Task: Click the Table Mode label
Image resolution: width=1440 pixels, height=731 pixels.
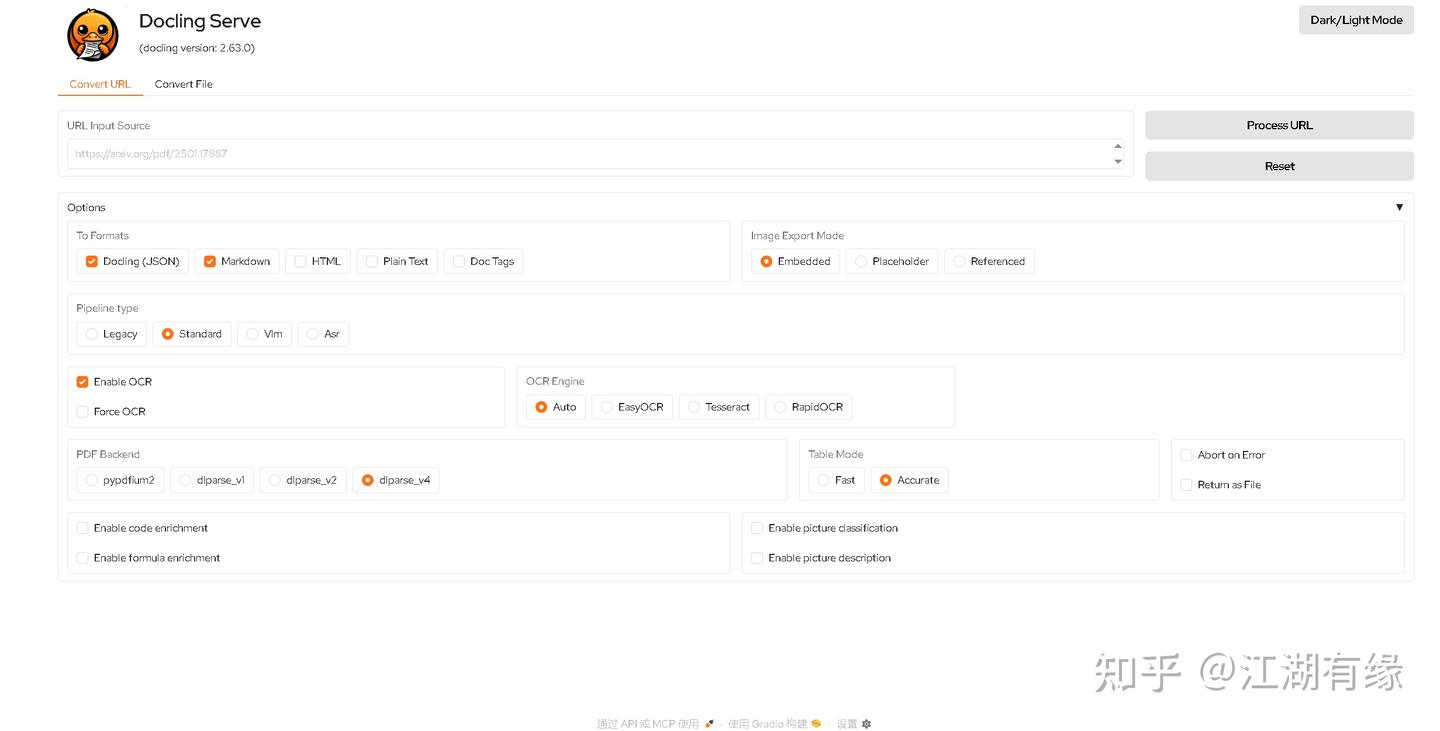Action: (x=836, y=454)
